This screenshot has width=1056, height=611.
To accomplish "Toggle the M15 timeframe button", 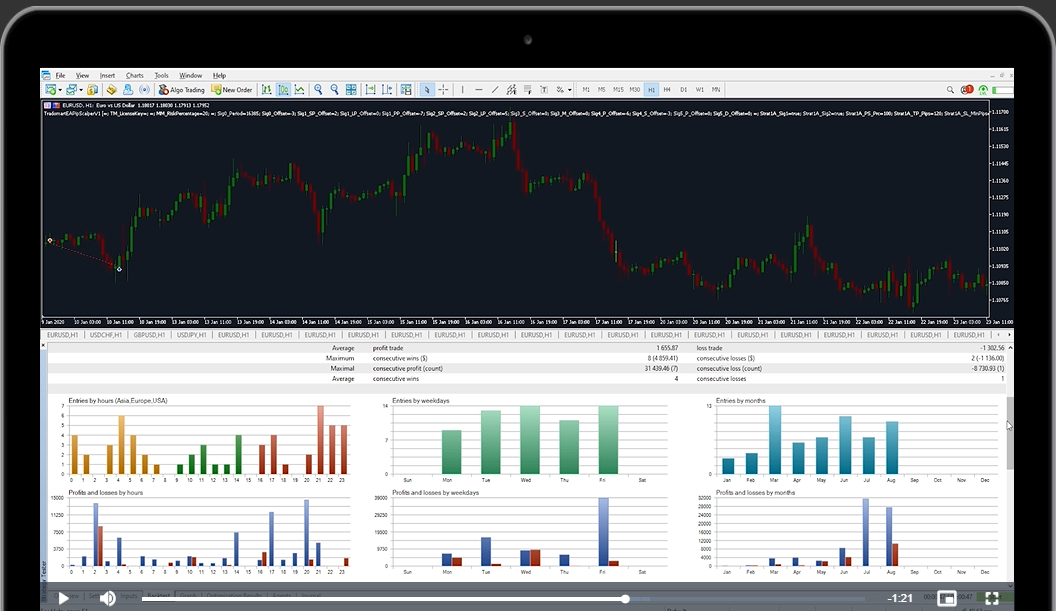I will 618,89.
